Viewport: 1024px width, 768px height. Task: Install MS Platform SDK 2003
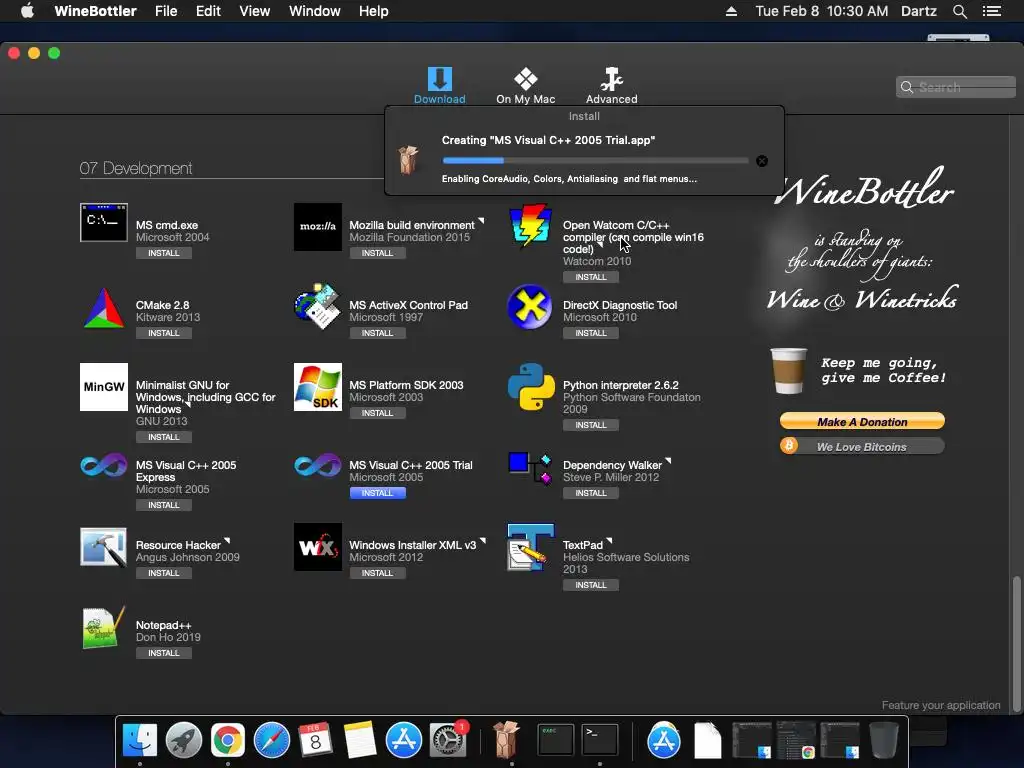pos(377,413)
